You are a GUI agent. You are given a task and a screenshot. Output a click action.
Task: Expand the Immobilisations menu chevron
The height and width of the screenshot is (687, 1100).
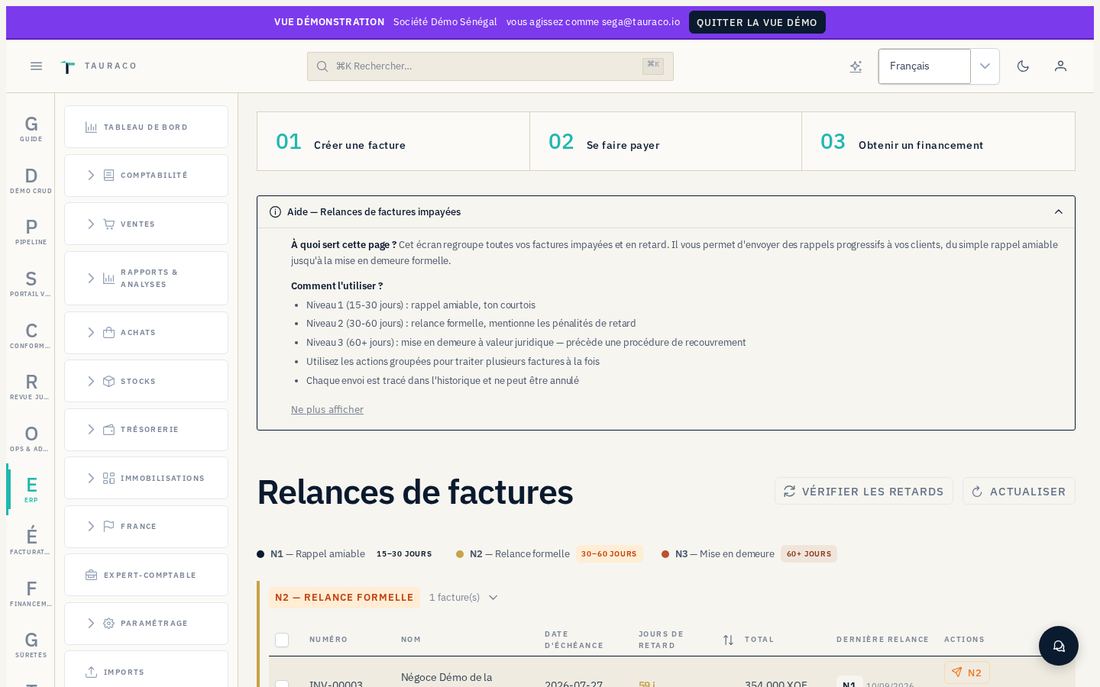(90, 478)
